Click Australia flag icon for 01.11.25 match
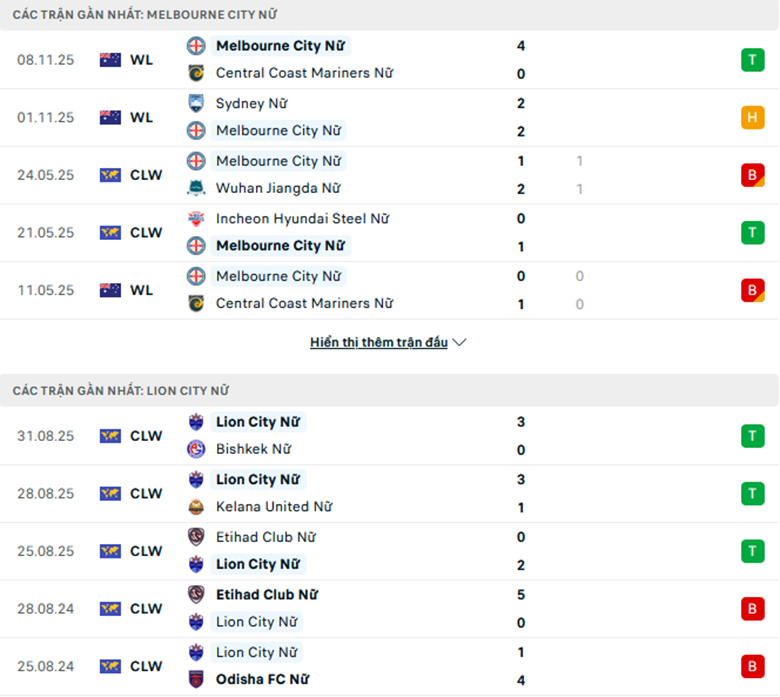The image size is (780, 697). coord(110,117)
